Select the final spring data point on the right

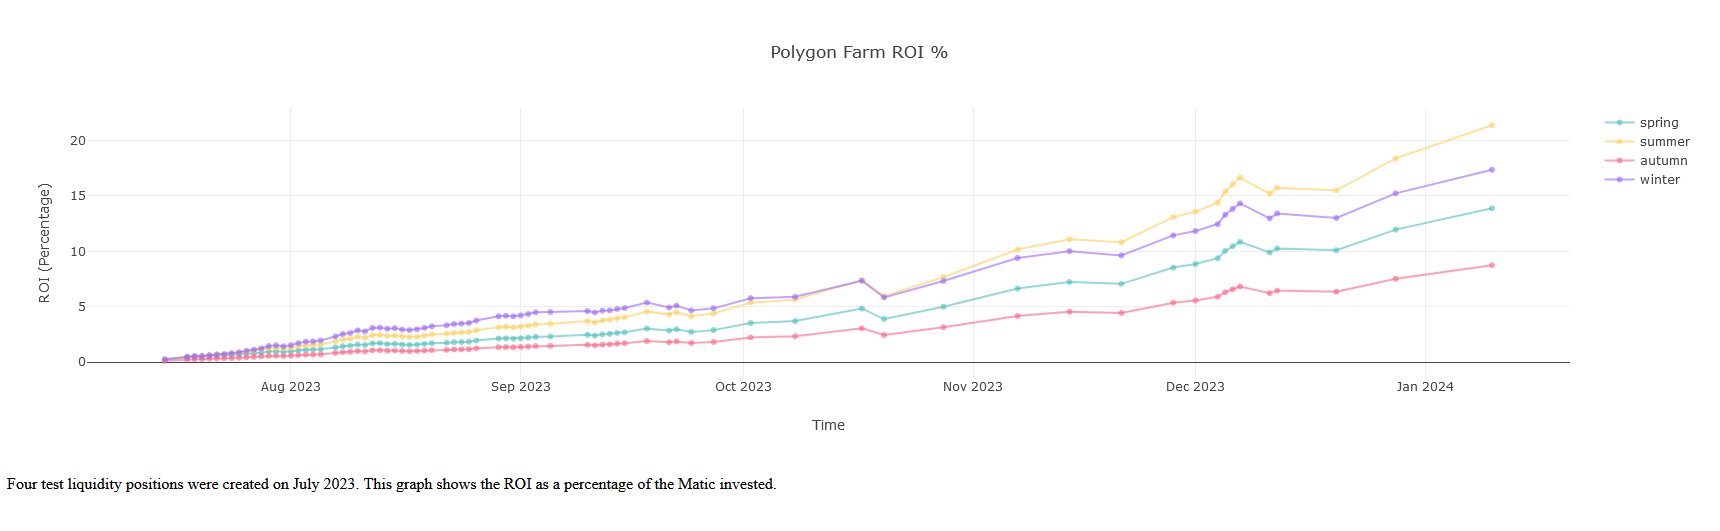pyautogui.click(x=1491, y=208)
